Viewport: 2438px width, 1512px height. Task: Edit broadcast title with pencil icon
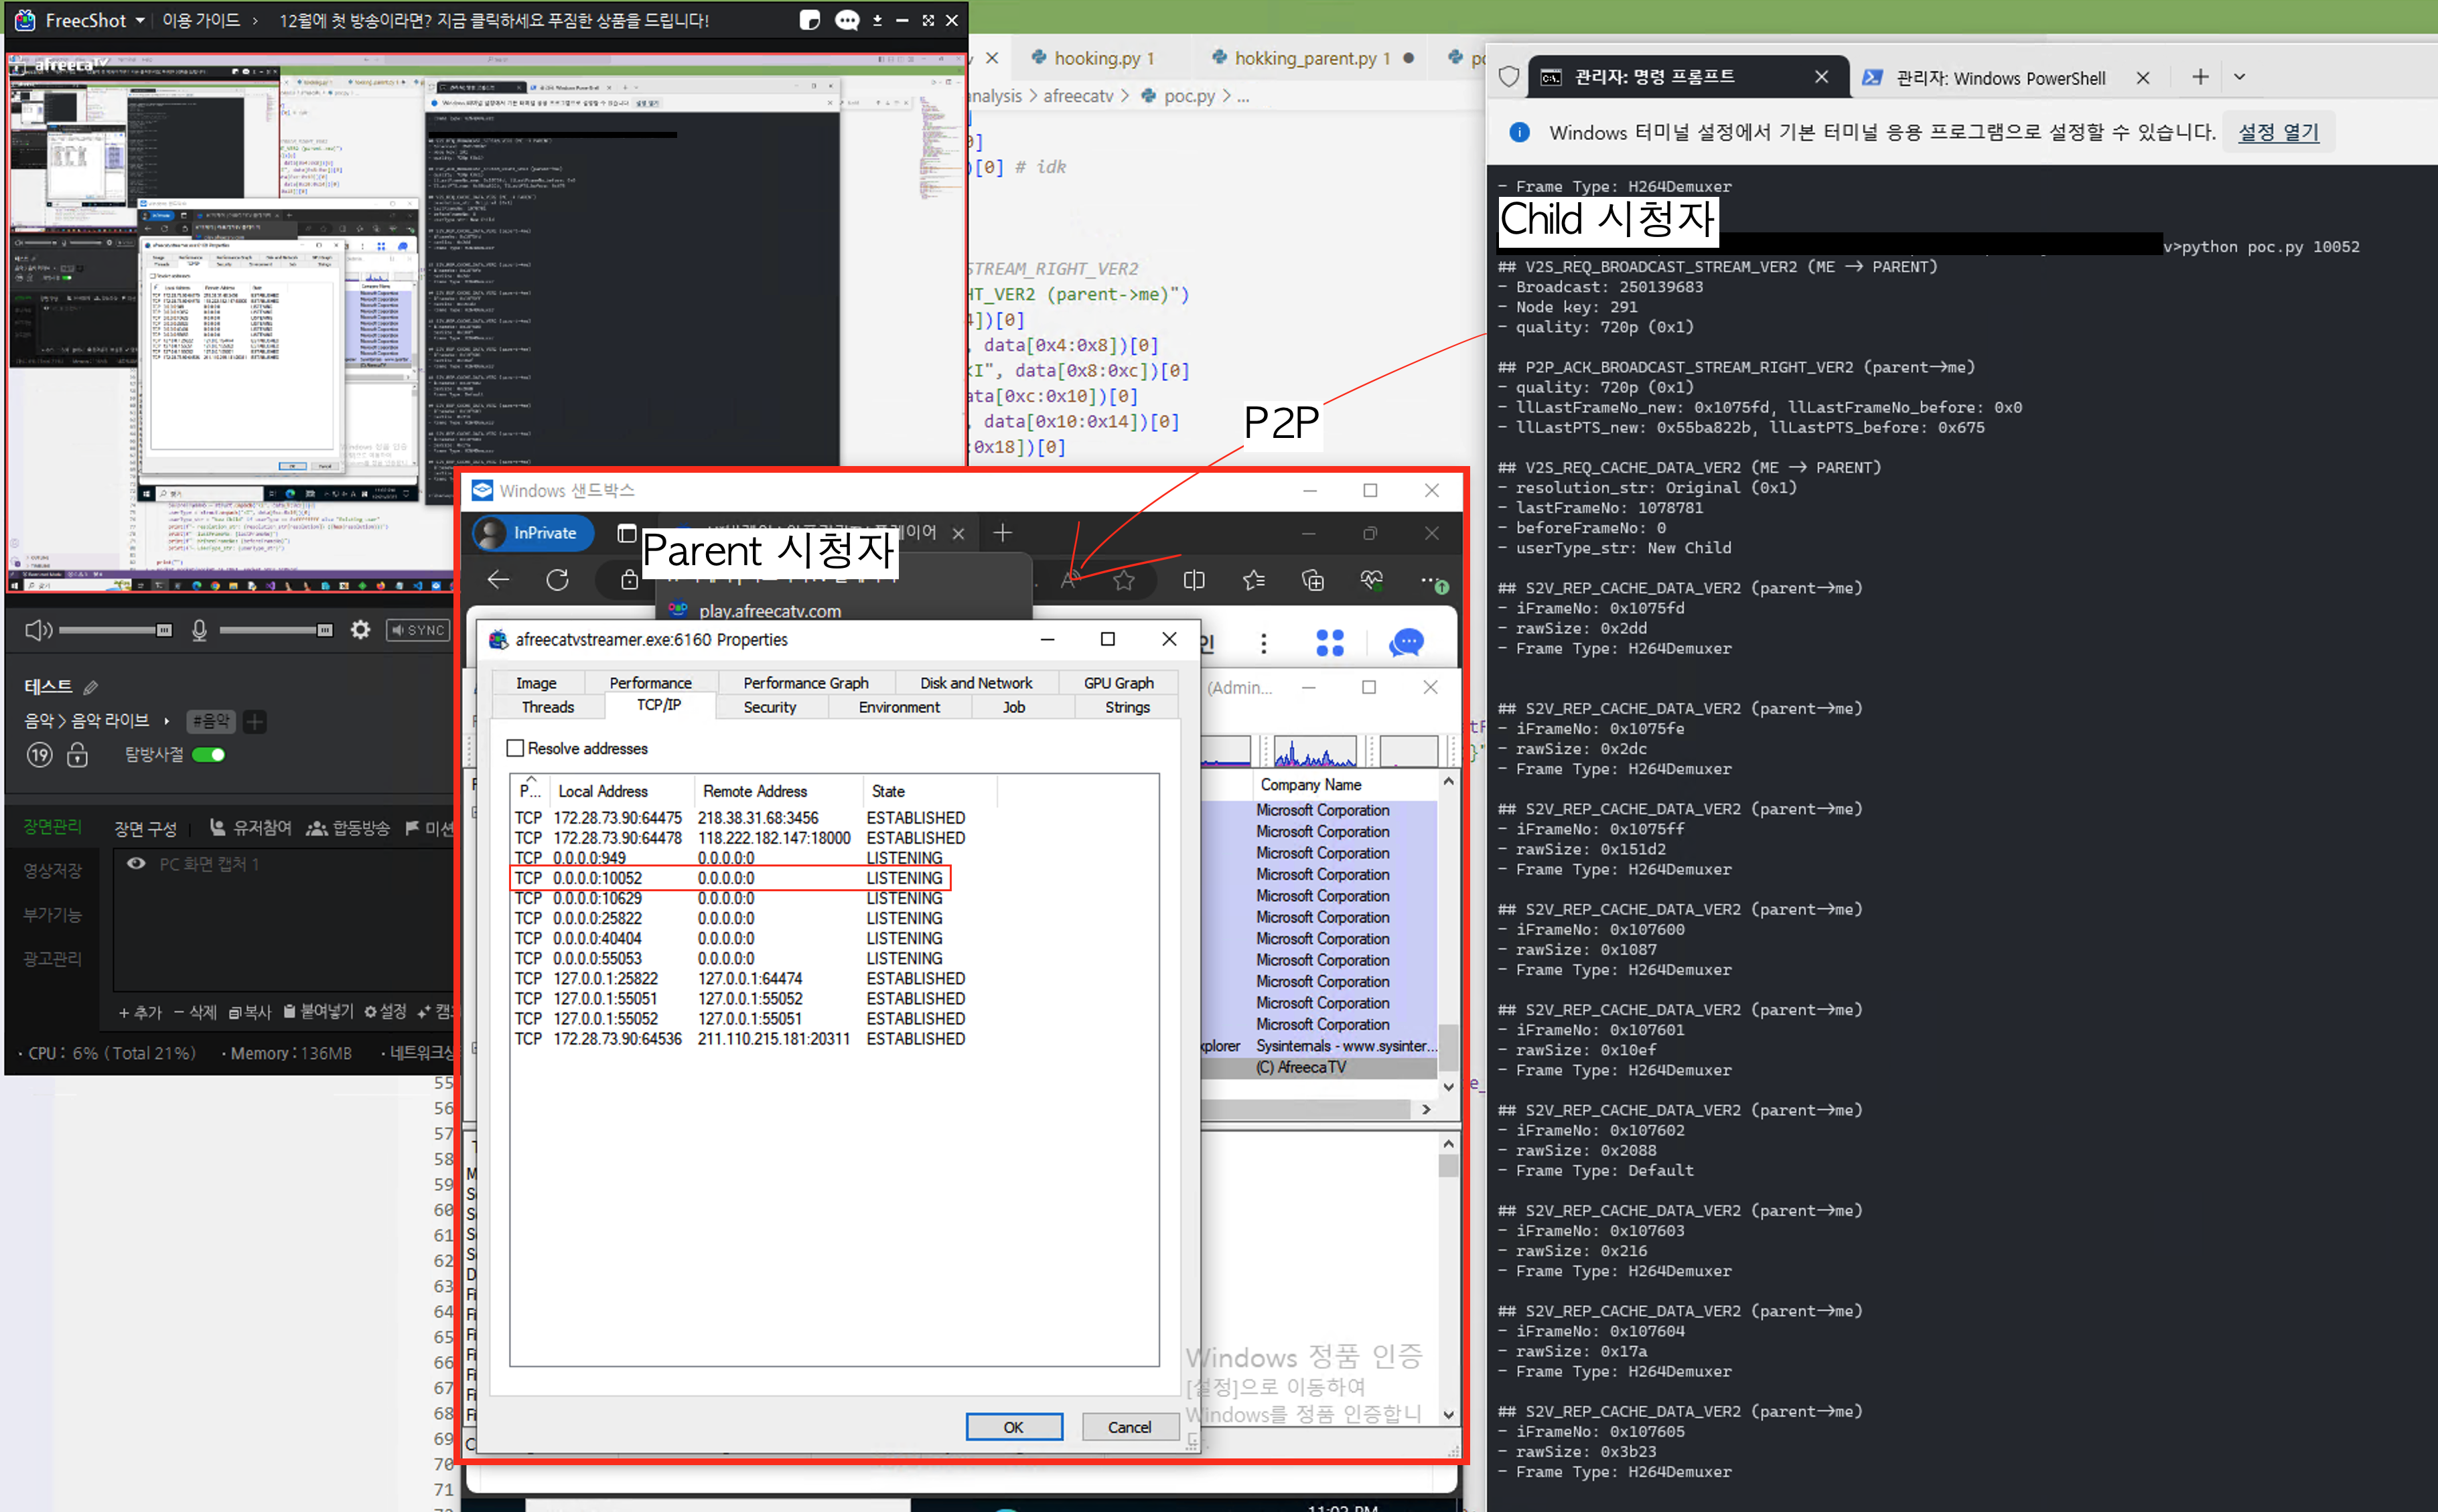coord(91,687)
